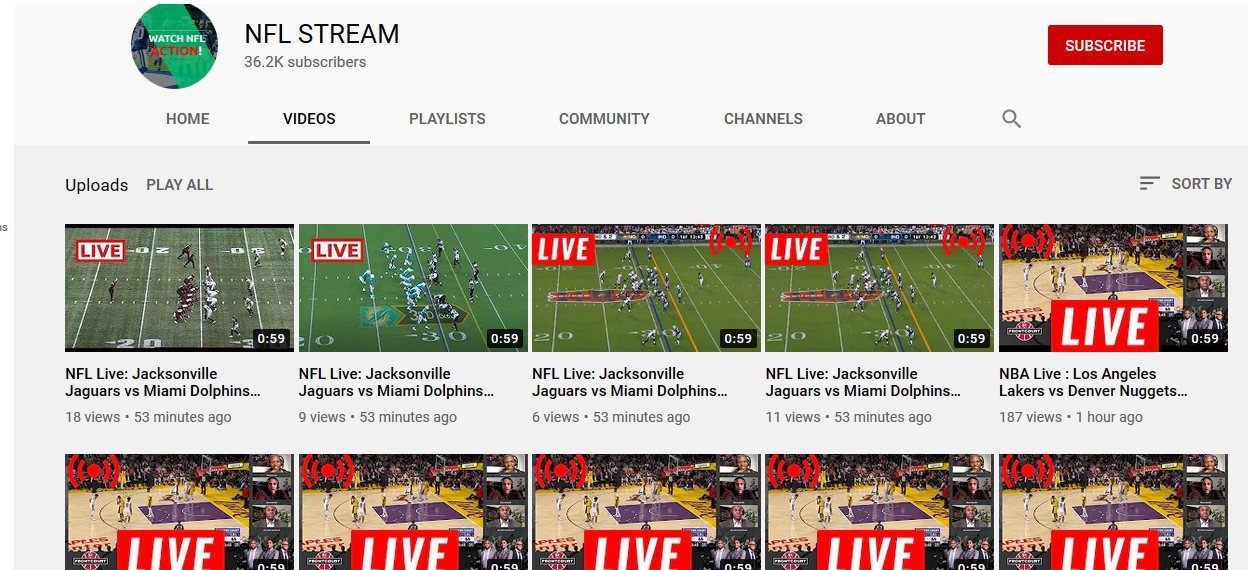Click the video title above 9 views
The height and width of the screenshot is (570, 1248).
coord(397,382)
